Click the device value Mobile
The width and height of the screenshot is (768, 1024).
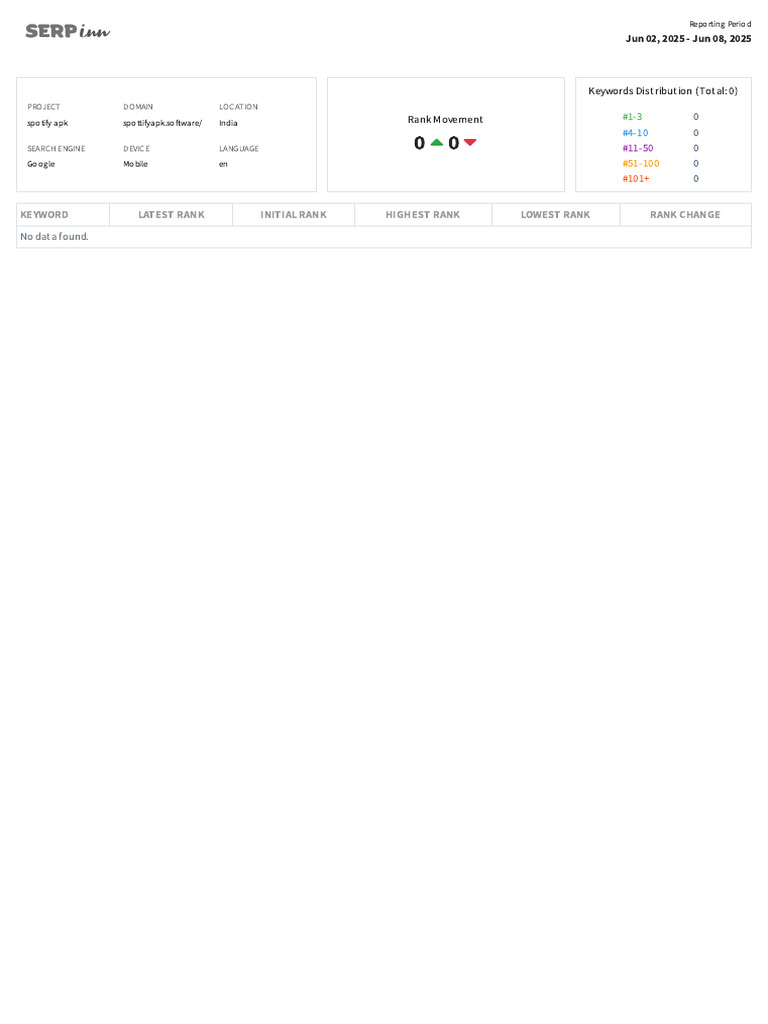[x=135, y=164]
